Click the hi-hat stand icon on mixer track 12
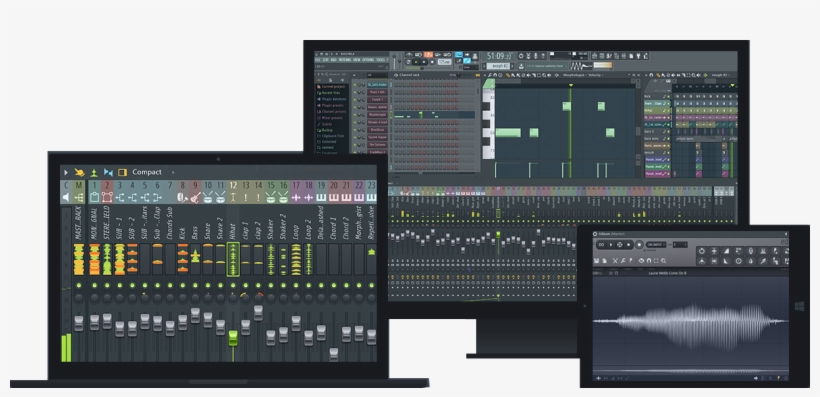 [233, 197]
